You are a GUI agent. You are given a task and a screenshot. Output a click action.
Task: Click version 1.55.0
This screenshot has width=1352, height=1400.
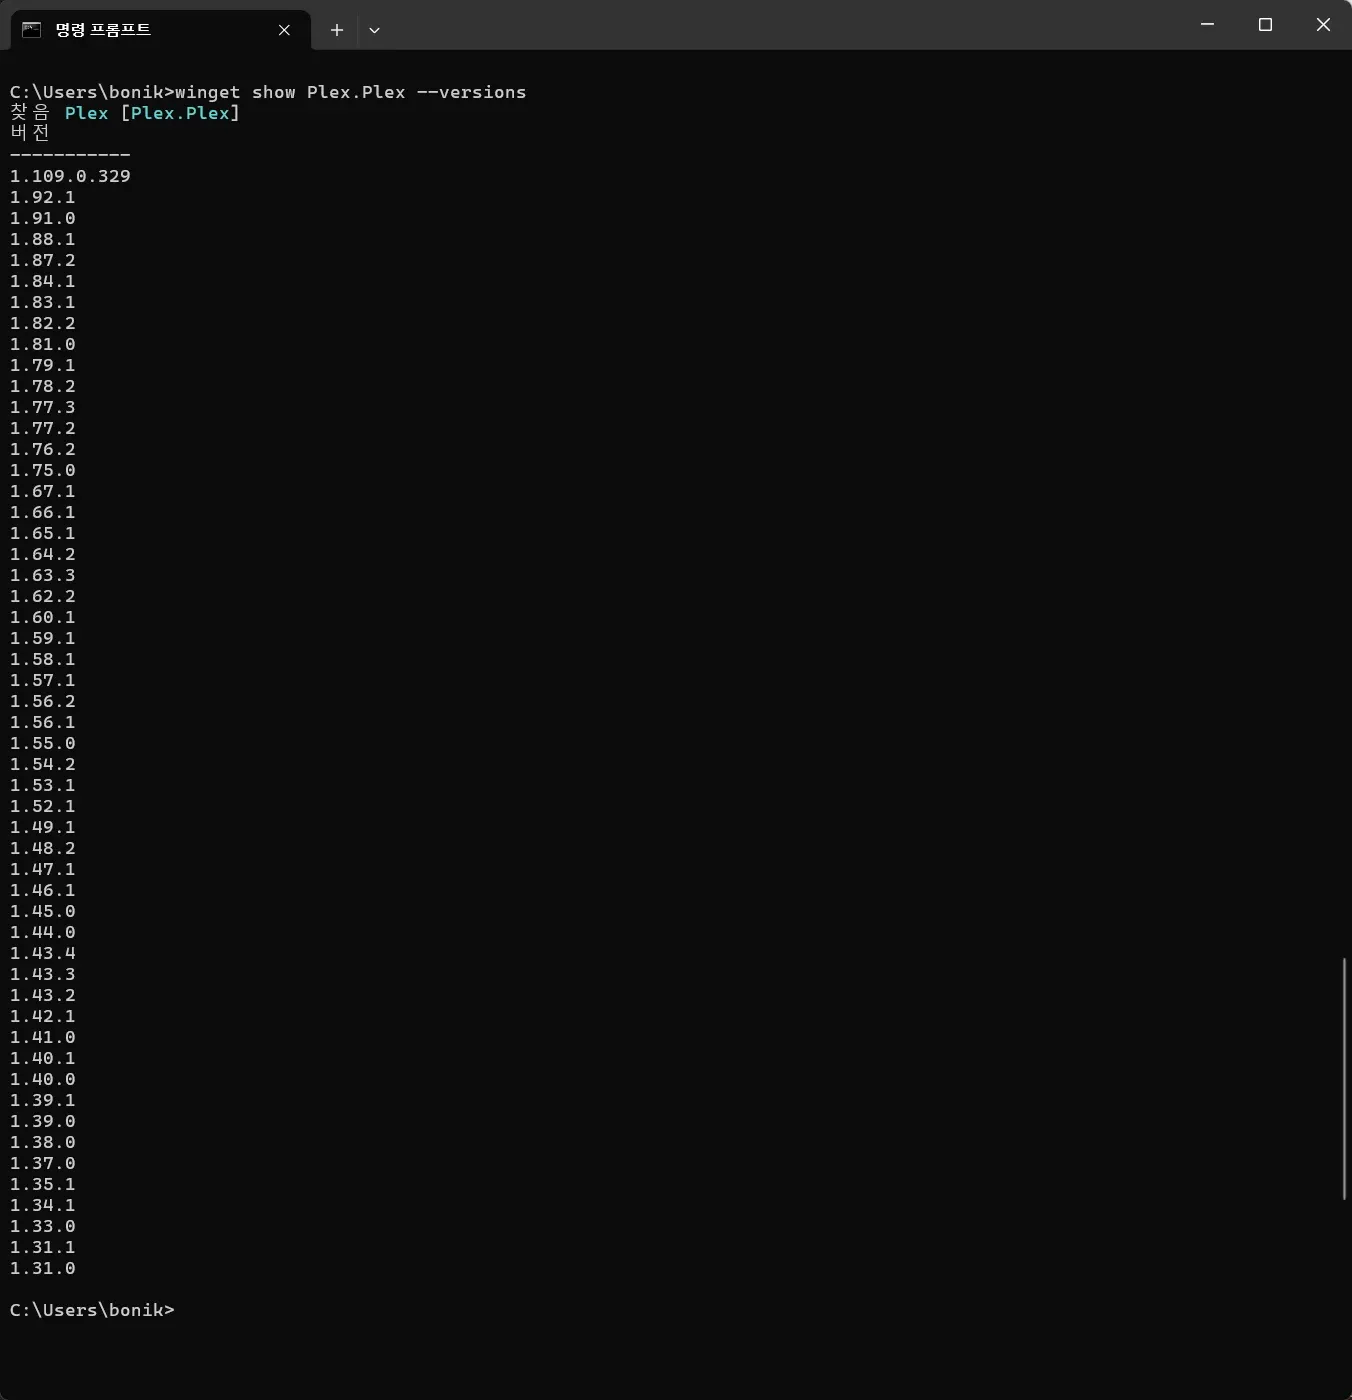(x=43, y=743)
